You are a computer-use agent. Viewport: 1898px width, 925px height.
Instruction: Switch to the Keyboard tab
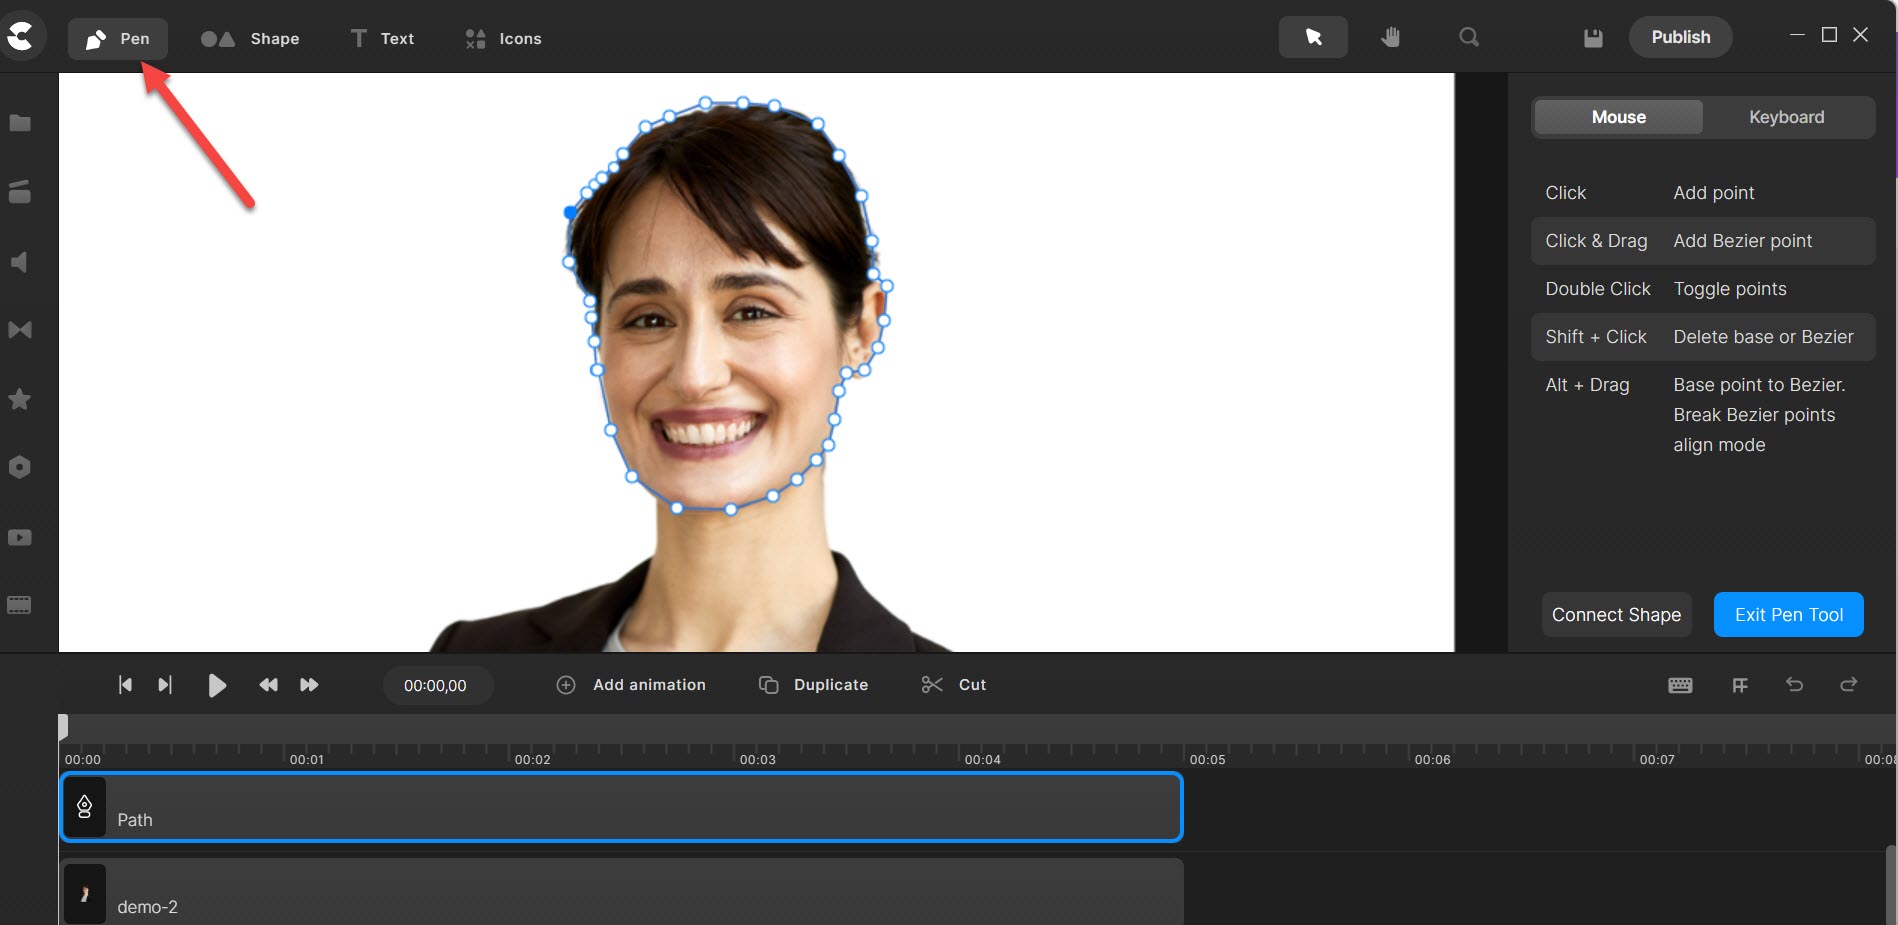coord(1786,117)
